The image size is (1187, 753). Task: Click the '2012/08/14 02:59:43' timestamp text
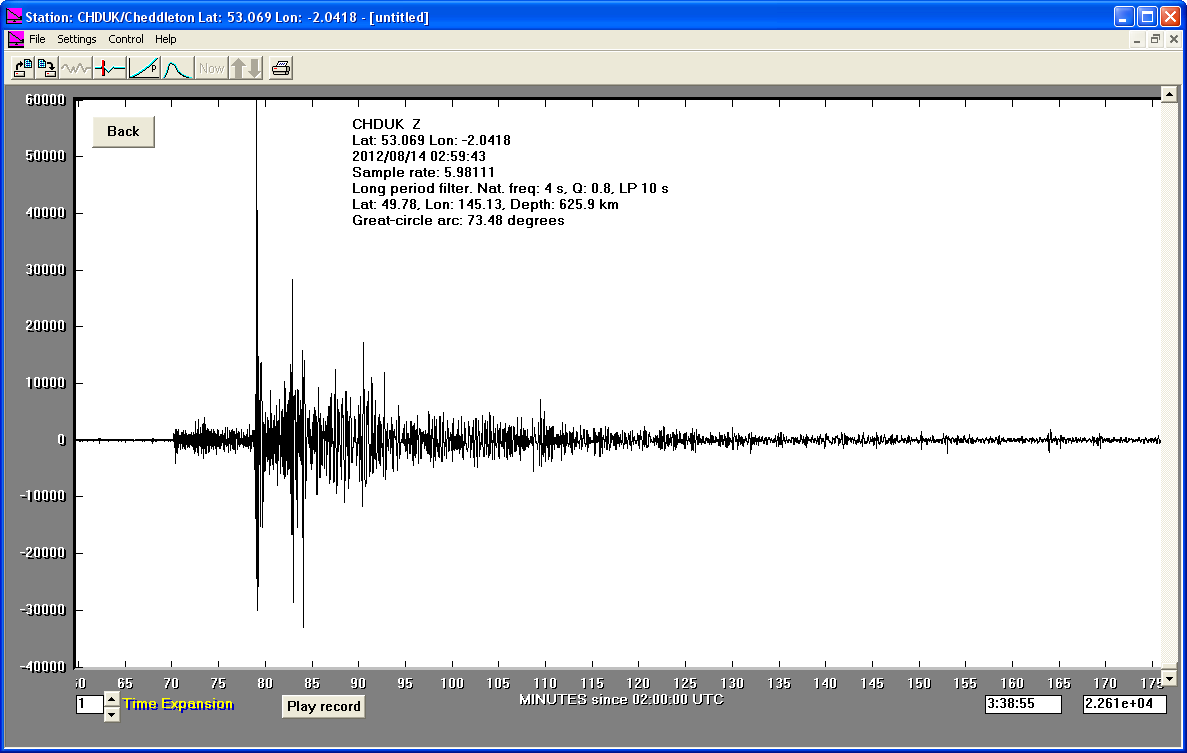[x=419, y=156]
